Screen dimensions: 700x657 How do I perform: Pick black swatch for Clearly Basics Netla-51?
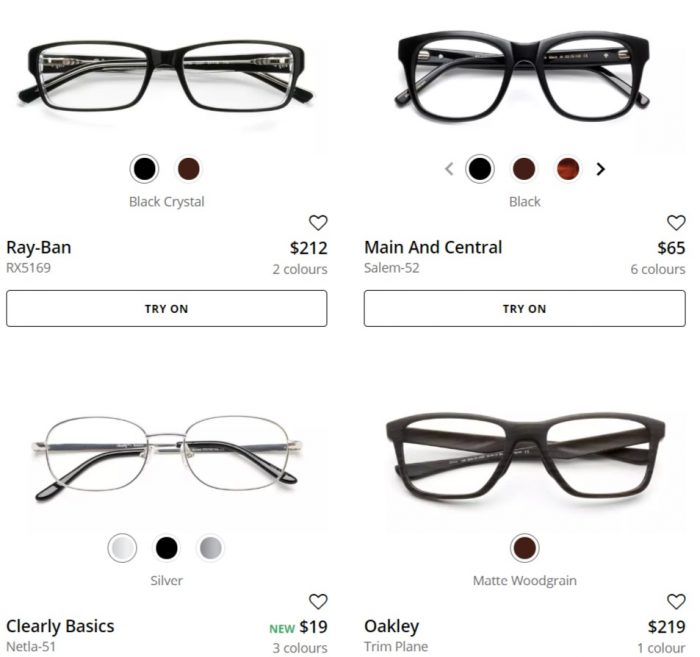coord(167,548)
